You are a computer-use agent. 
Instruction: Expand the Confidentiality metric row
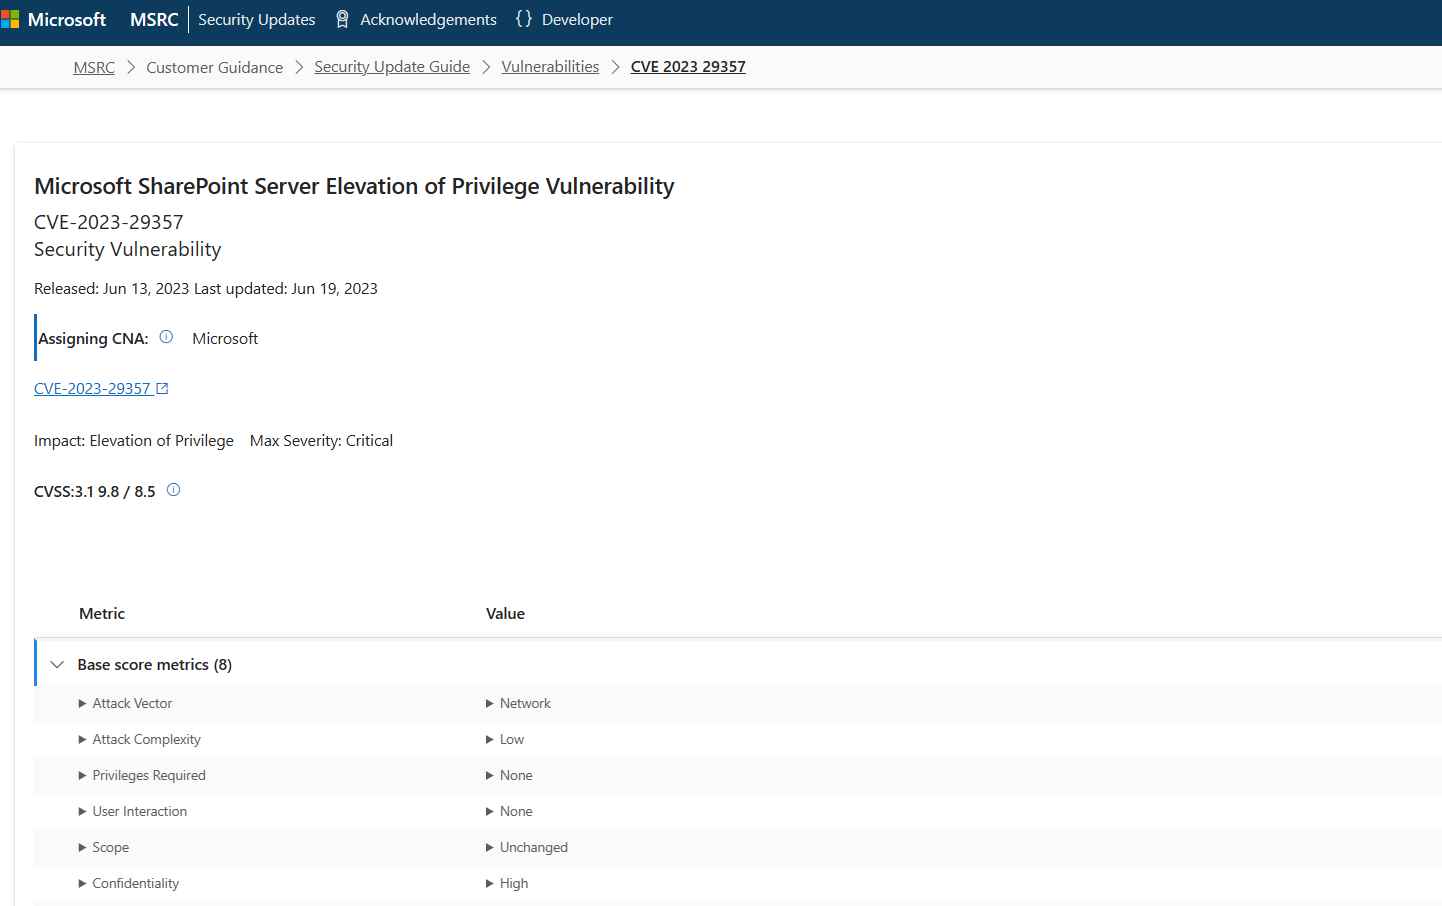click(x=128, y=883)
